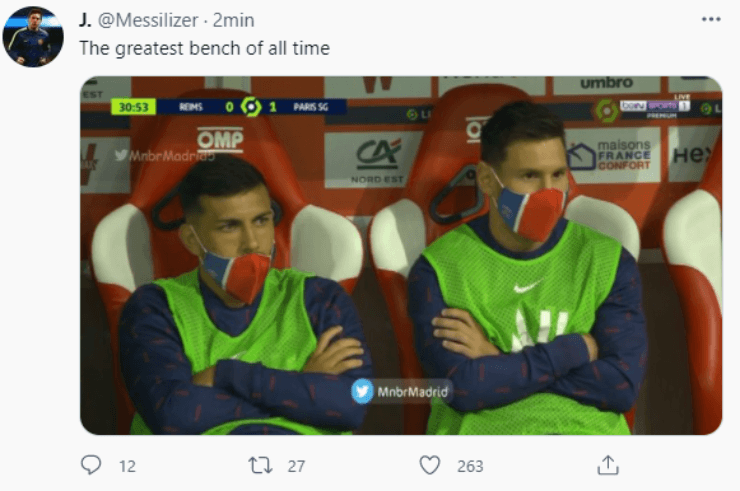Like the tweet with the heart icon
Image resolution: width=740 pixels, height=491 pixels.
pos(430,465)
